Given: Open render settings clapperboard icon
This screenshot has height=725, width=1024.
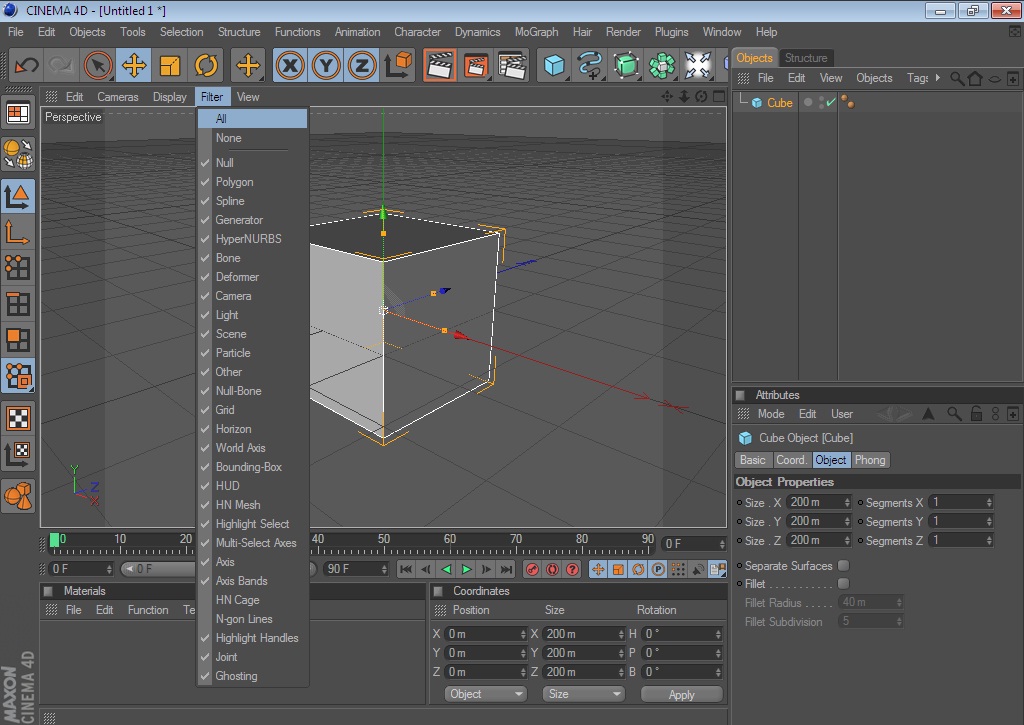Looking at the screenshot, I should [x=513, y=65].
